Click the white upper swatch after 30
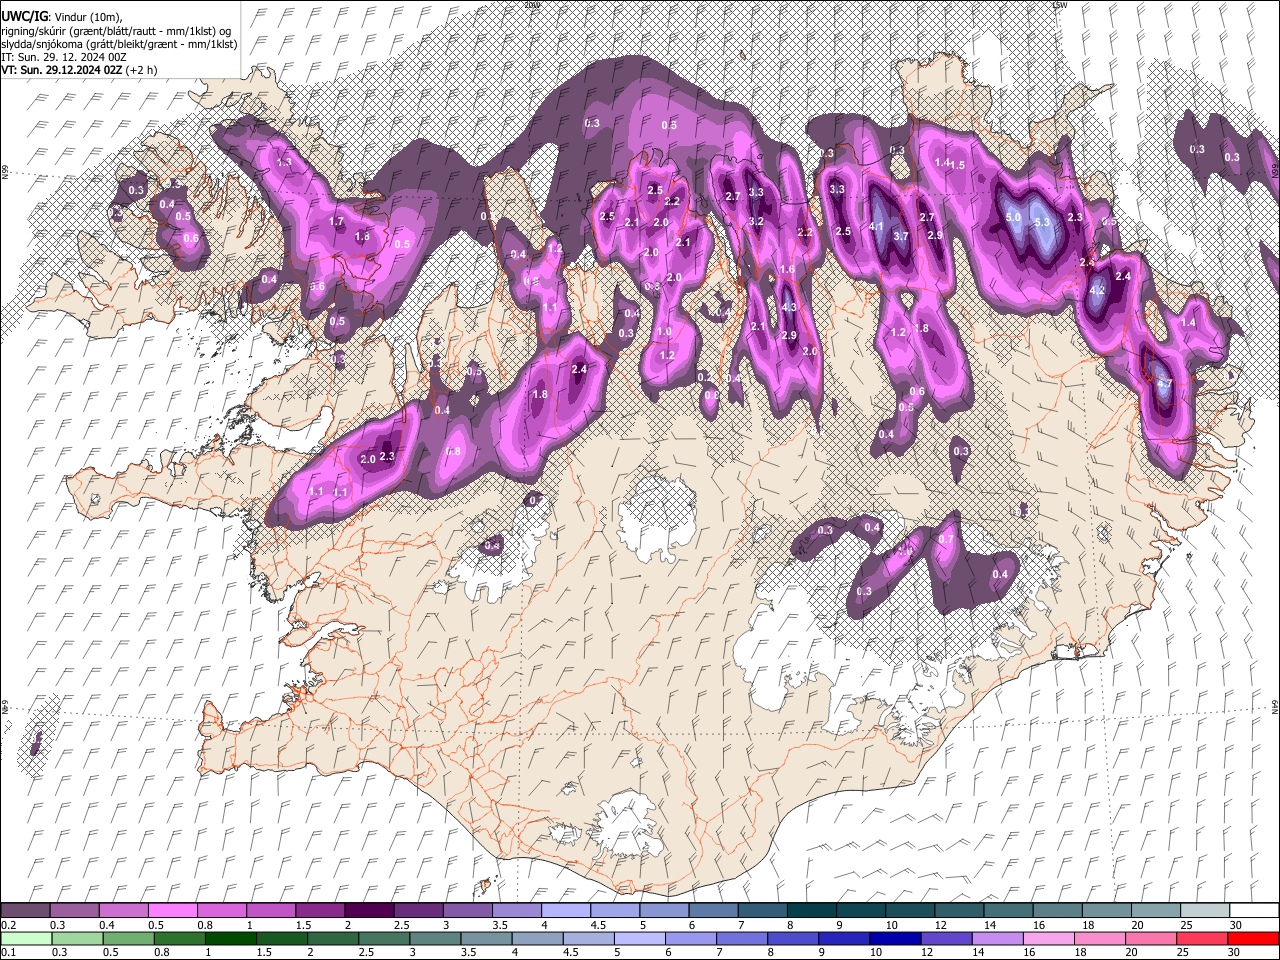This screenshot has width=1280, height=960. pos(1254,911)
